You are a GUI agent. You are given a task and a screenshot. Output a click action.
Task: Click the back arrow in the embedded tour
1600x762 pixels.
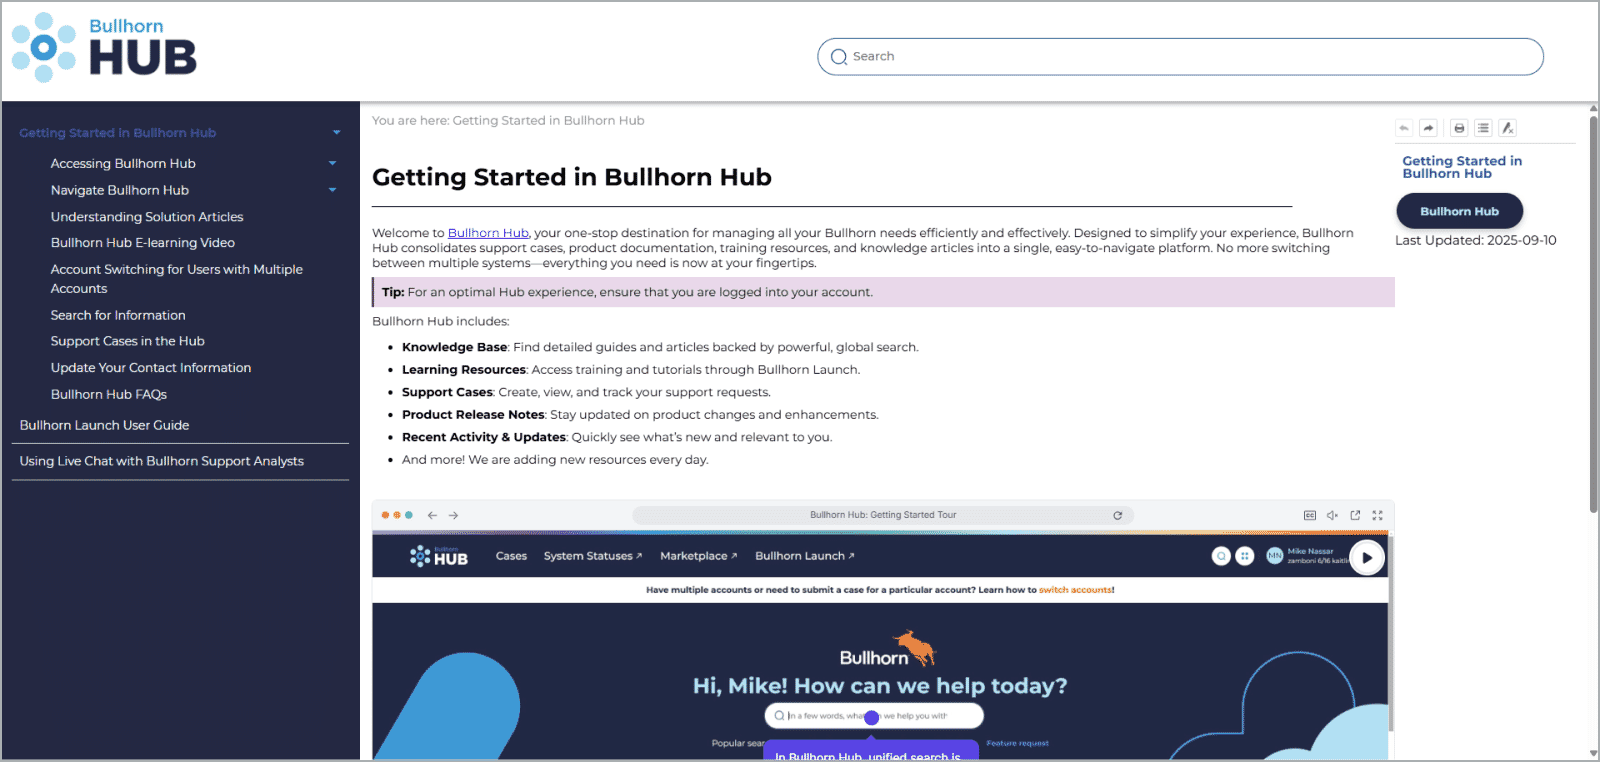(432, 515)
